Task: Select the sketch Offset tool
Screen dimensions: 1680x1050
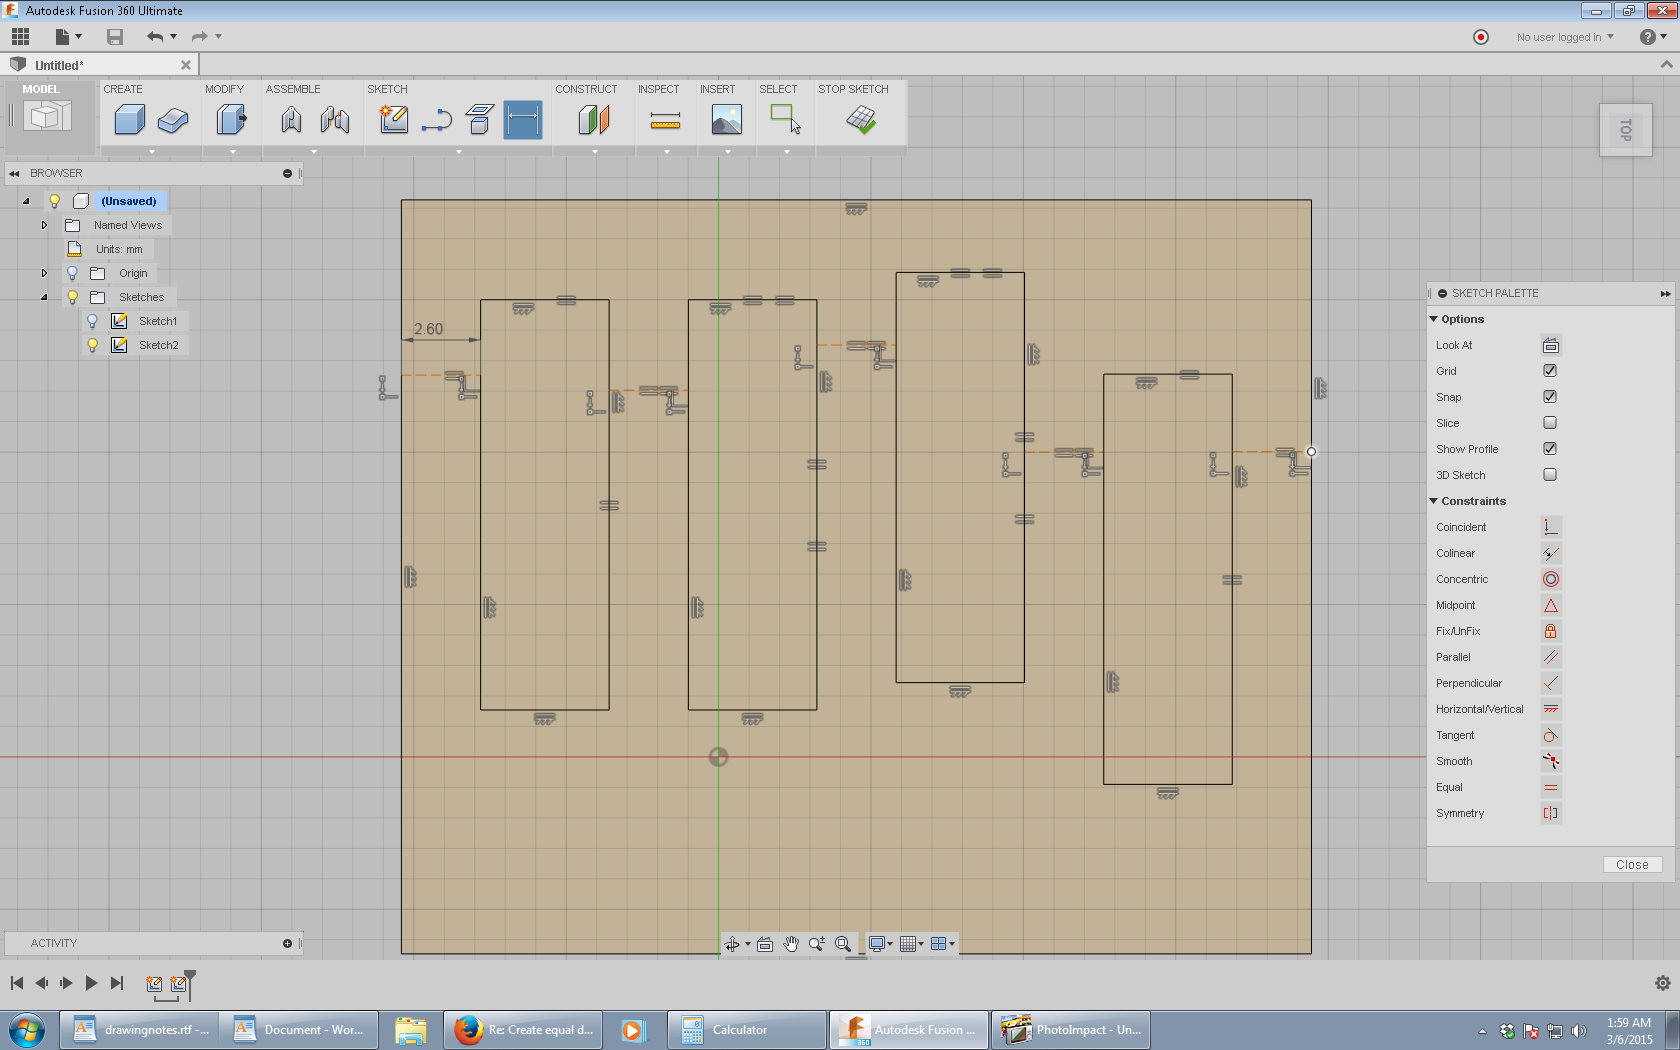Action: (480, 120)
